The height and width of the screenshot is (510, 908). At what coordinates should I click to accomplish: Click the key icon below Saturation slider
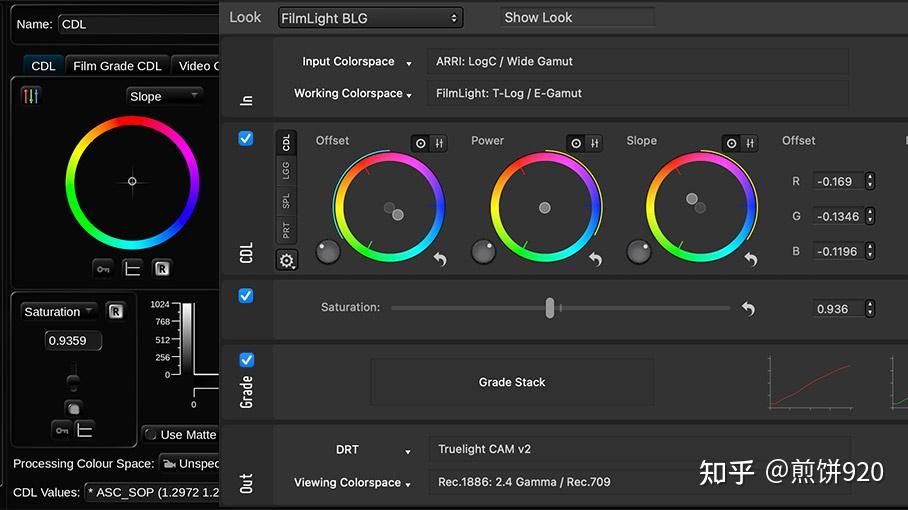(x=62, y=430)
